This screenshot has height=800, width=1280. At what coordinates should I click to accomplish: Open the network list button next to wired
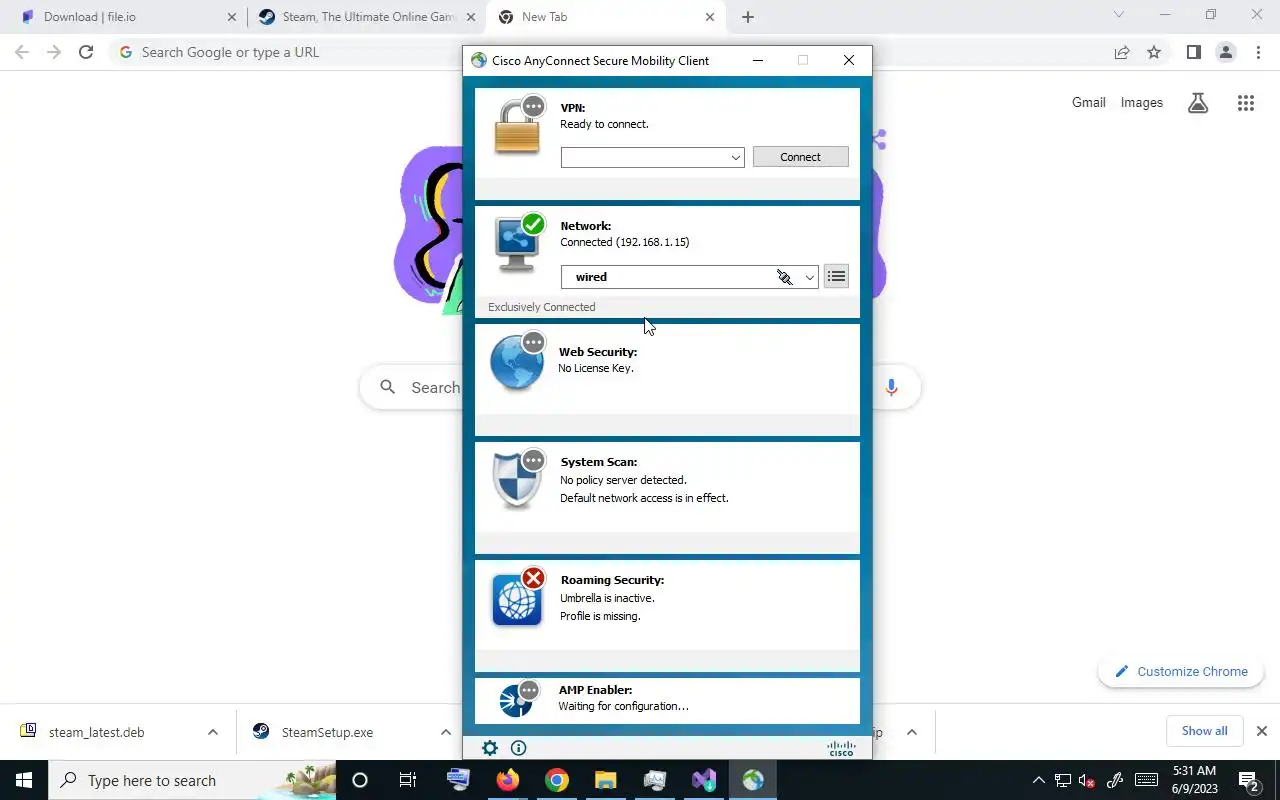tap(836, 277)
